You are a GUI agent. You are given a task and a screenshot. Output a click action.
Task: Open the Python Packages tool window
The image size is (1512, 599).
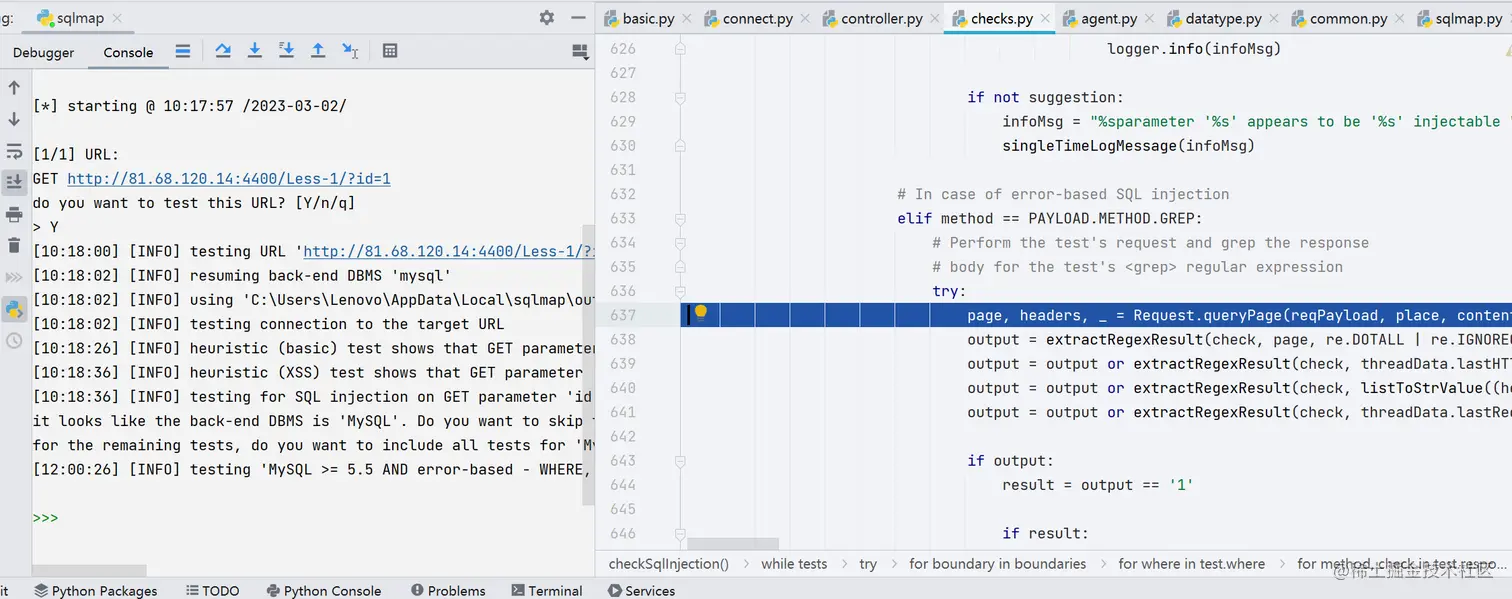(95, 590)
